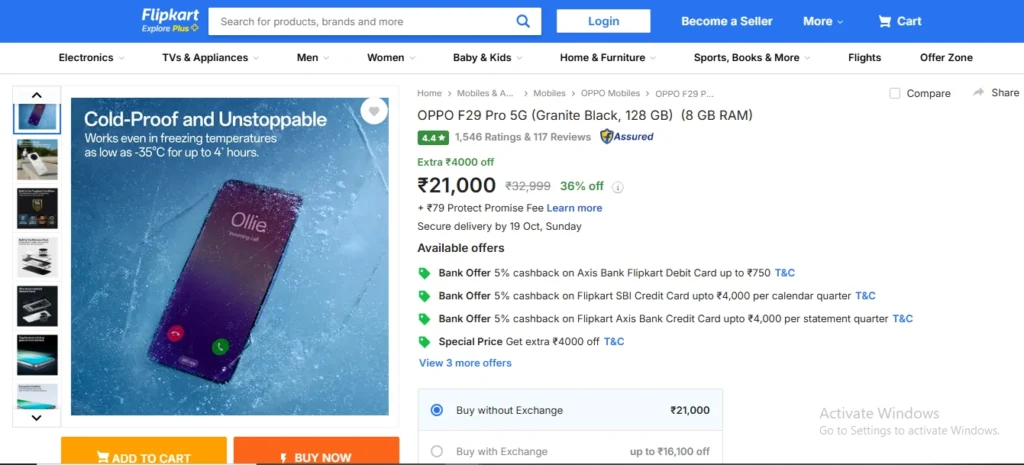
Task: Expand the Electronics category menu
Action: point(91,58)
